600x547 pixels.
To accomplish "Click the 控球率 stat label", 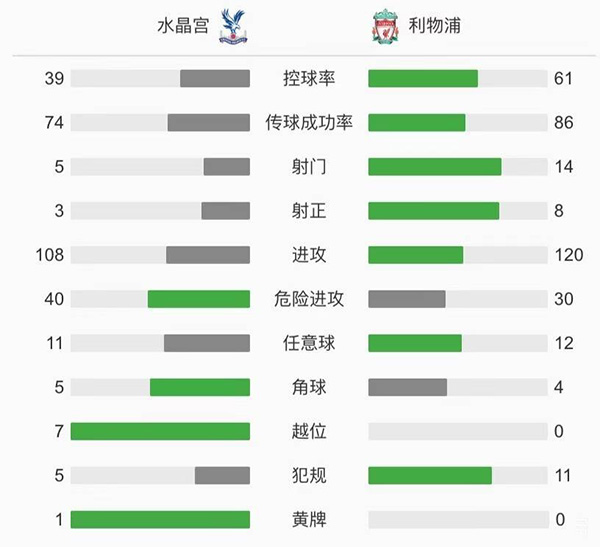I will click(308, 79).
